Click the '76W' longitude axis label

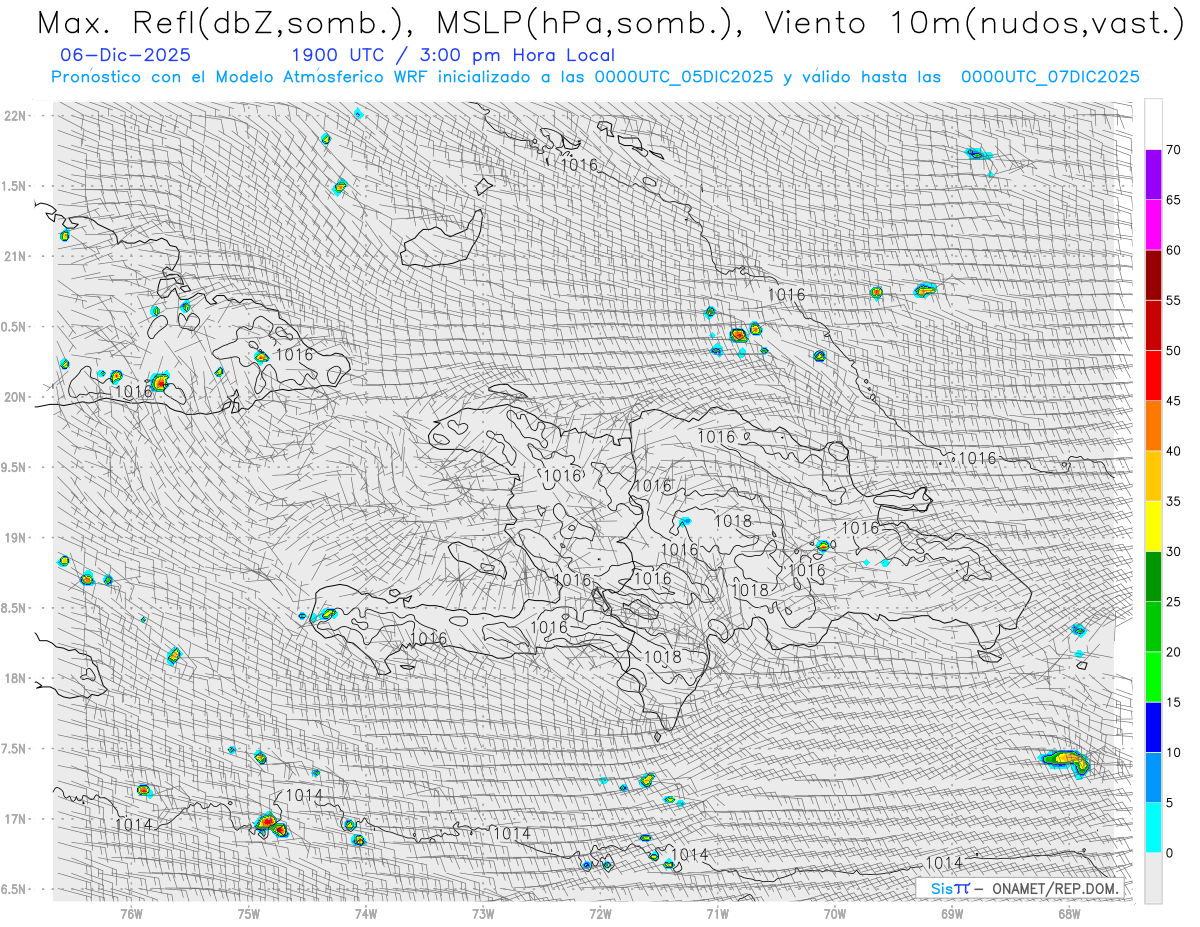[x=131, y=912]
